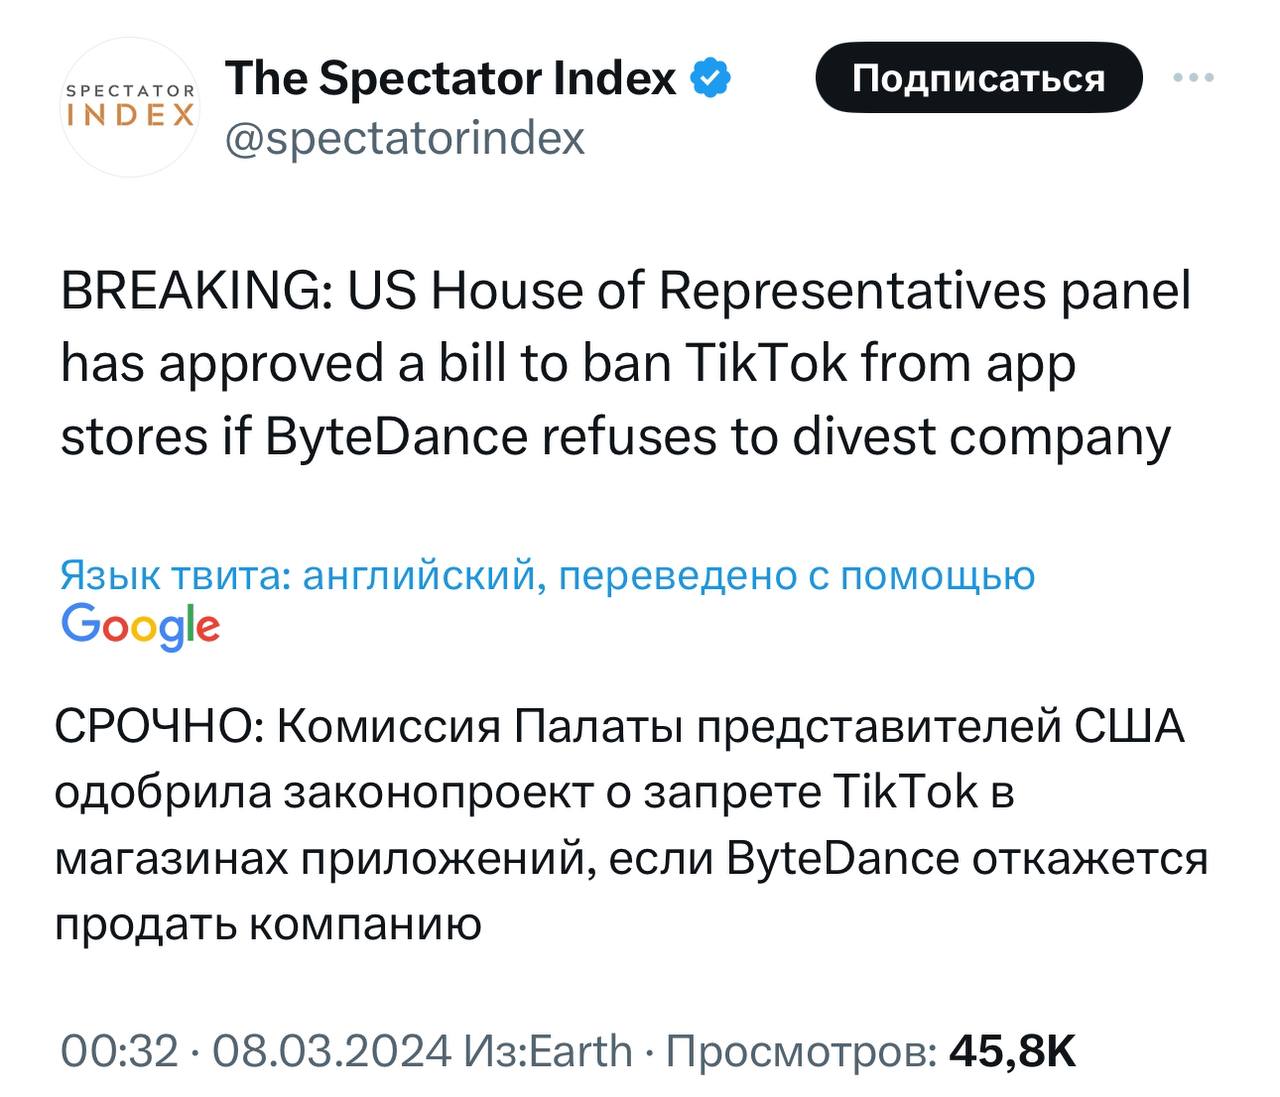This screenshot has width=1280, height=1097.
Task: Click the 'Из:Earth' source label
Action: (x=549, y=1051)
